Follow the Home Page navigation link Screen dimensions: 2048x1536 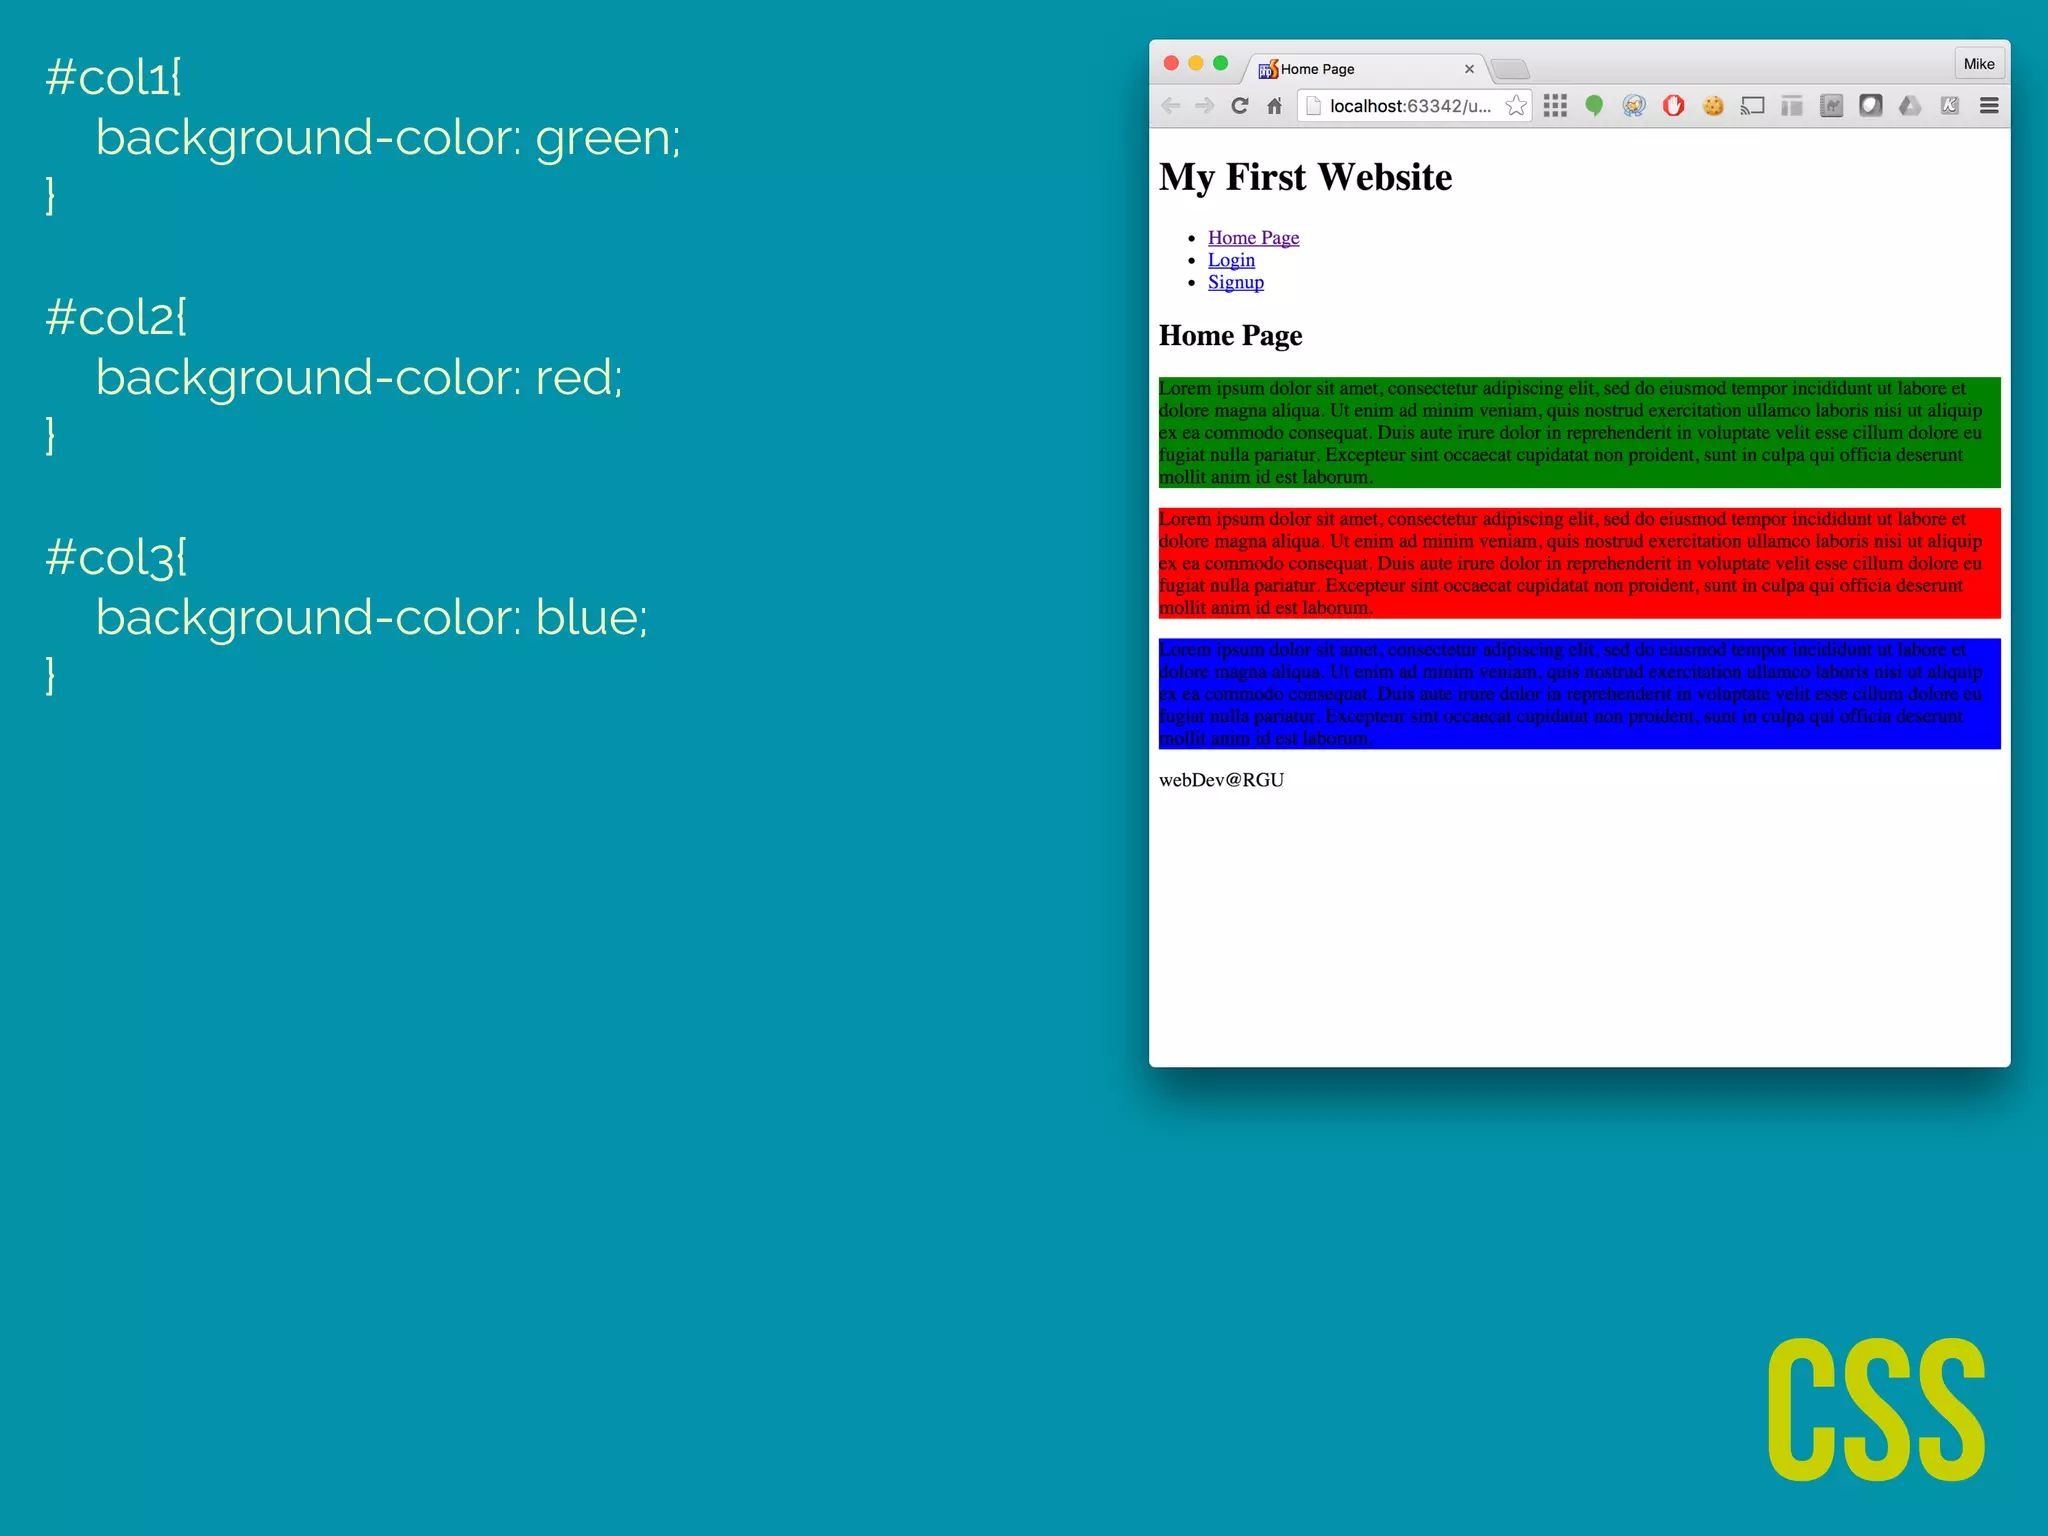point(1253,238)
